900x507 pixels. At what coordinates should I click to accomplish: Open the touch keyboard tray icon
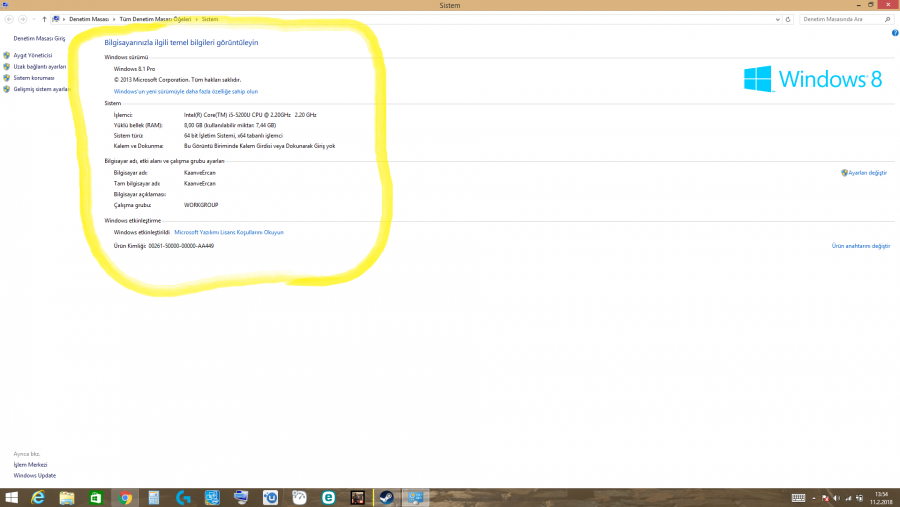pos(798,498)
